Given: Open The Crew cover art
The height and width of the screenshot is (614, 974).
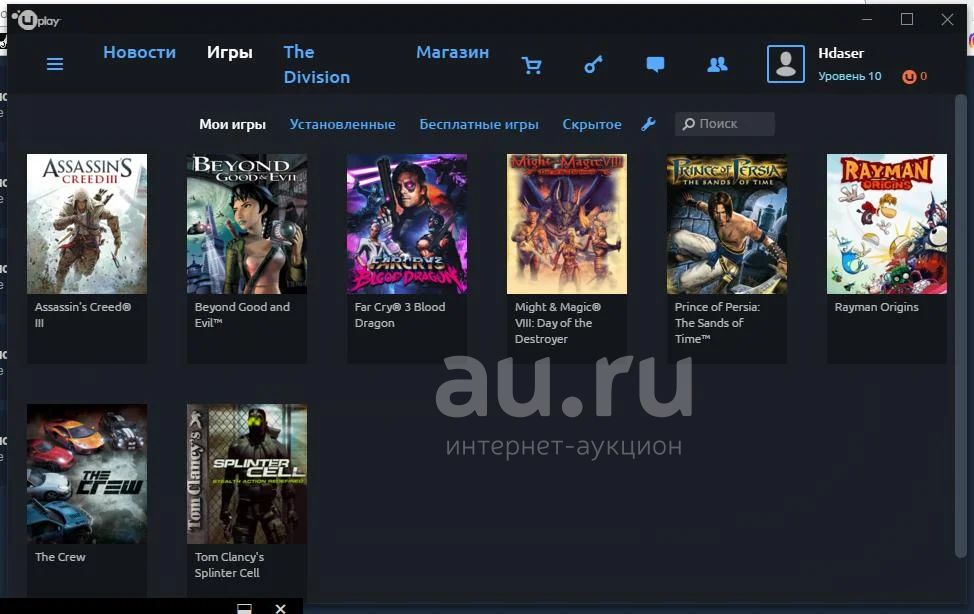Looking at the screenshot, I should (87, 474).
